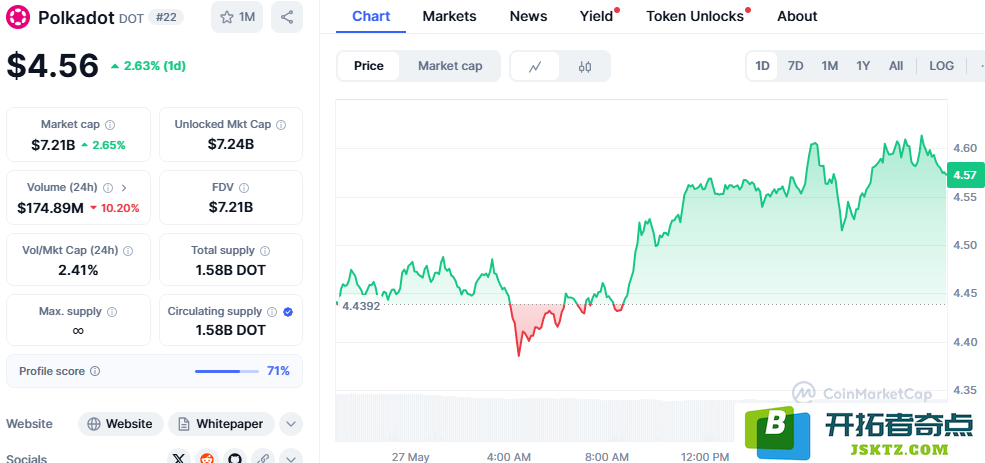
Task: Switch to the Markets tab
Action: tap(449, 16)
